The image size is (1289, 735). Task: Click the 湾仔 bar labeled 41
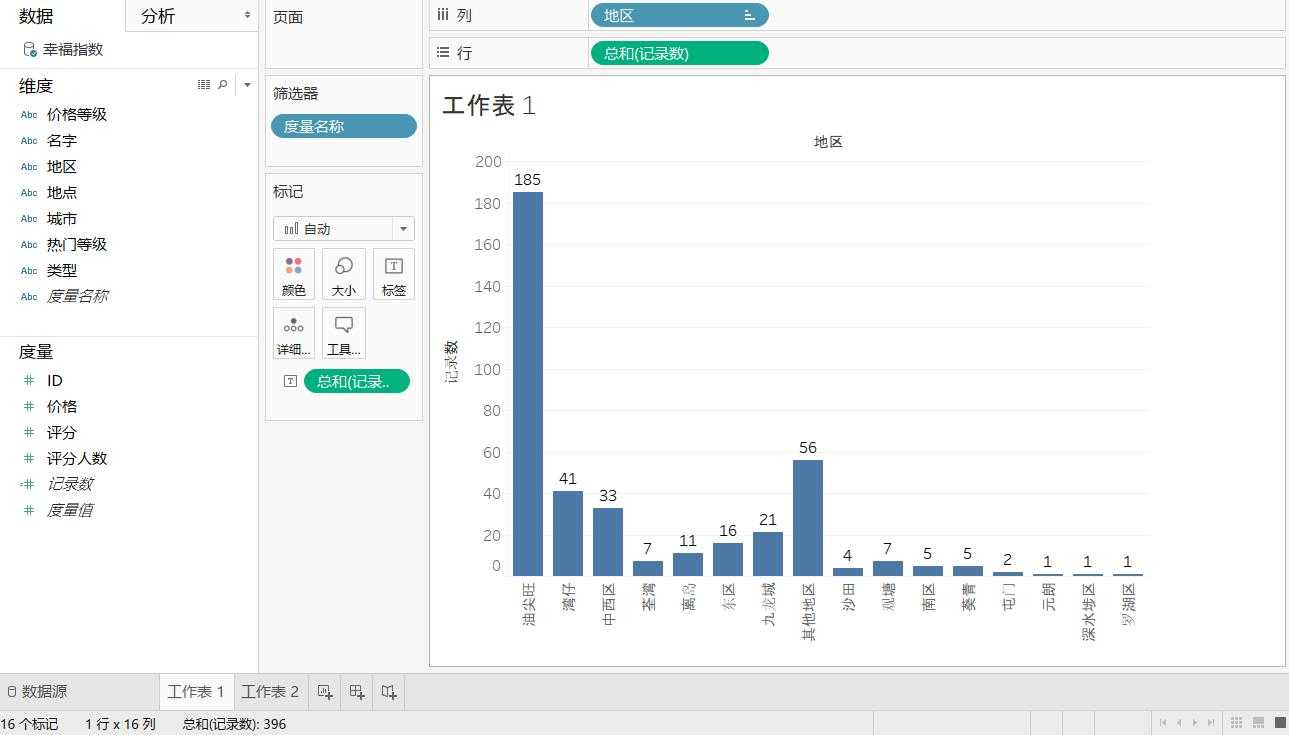pos(568,533)
